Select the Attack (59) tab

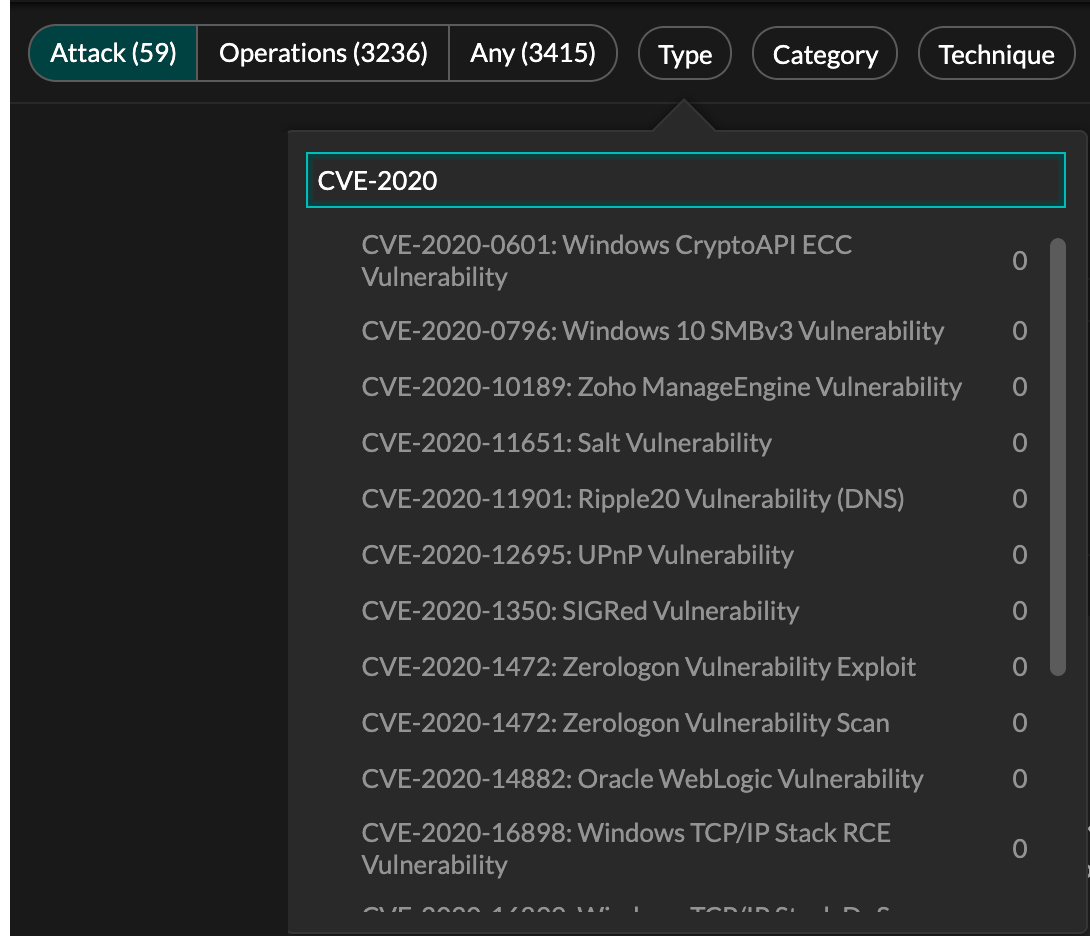point(113,54)
